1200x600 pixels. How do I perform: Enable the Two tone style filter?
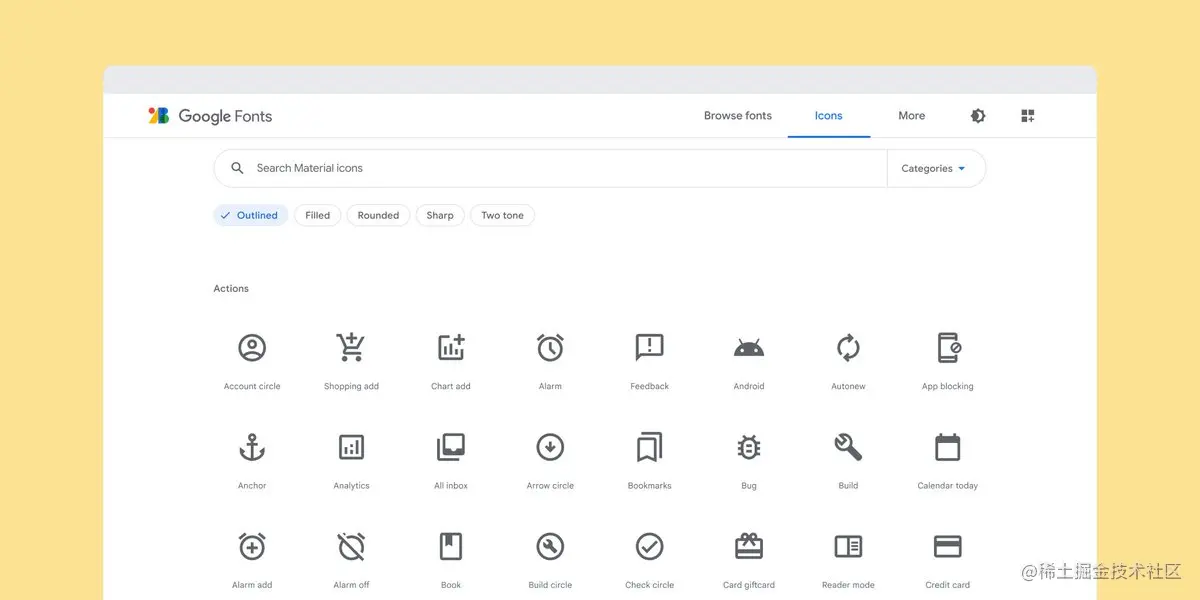click(502, 215)
